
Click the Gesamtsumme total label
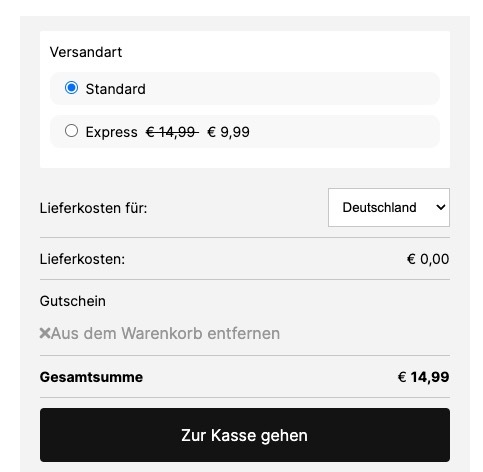(x=91, y=377)
